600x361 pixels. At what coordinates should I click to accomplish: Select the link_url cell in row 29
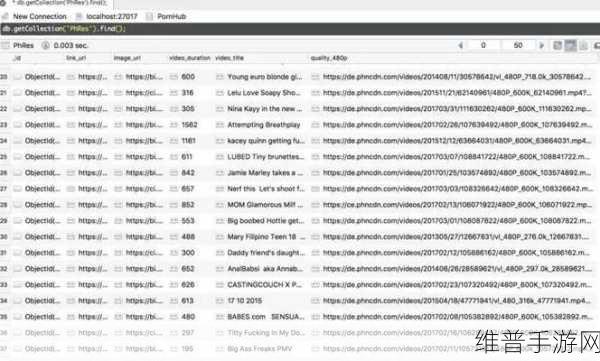pos(93,221)
